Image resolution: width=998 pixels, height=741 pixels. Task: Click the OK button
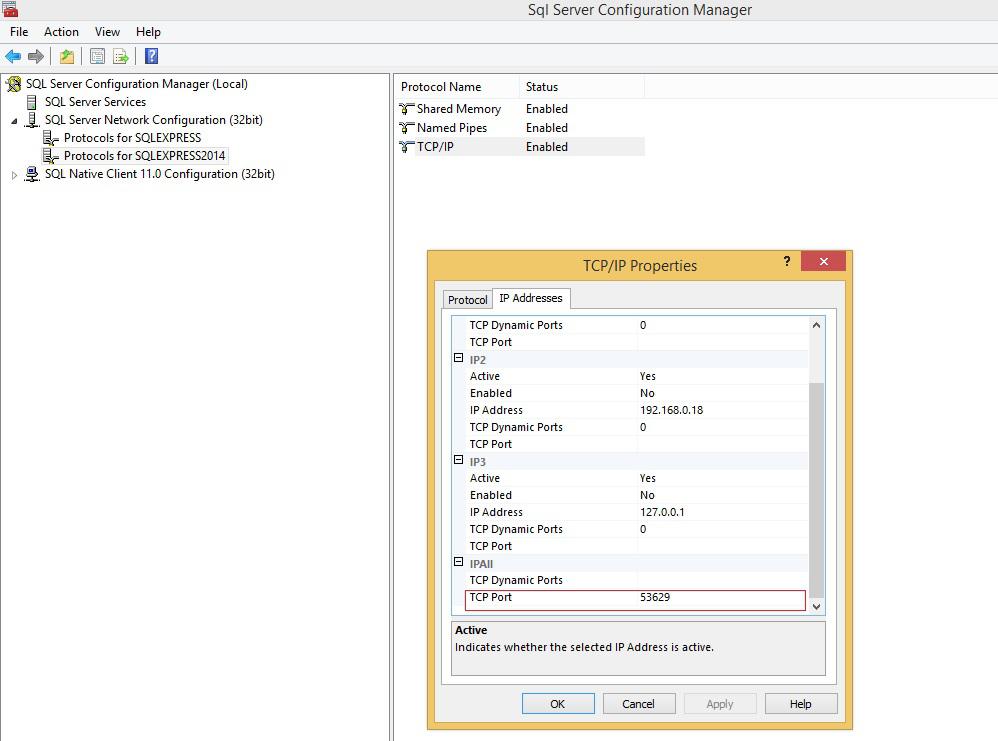[558, 703]
